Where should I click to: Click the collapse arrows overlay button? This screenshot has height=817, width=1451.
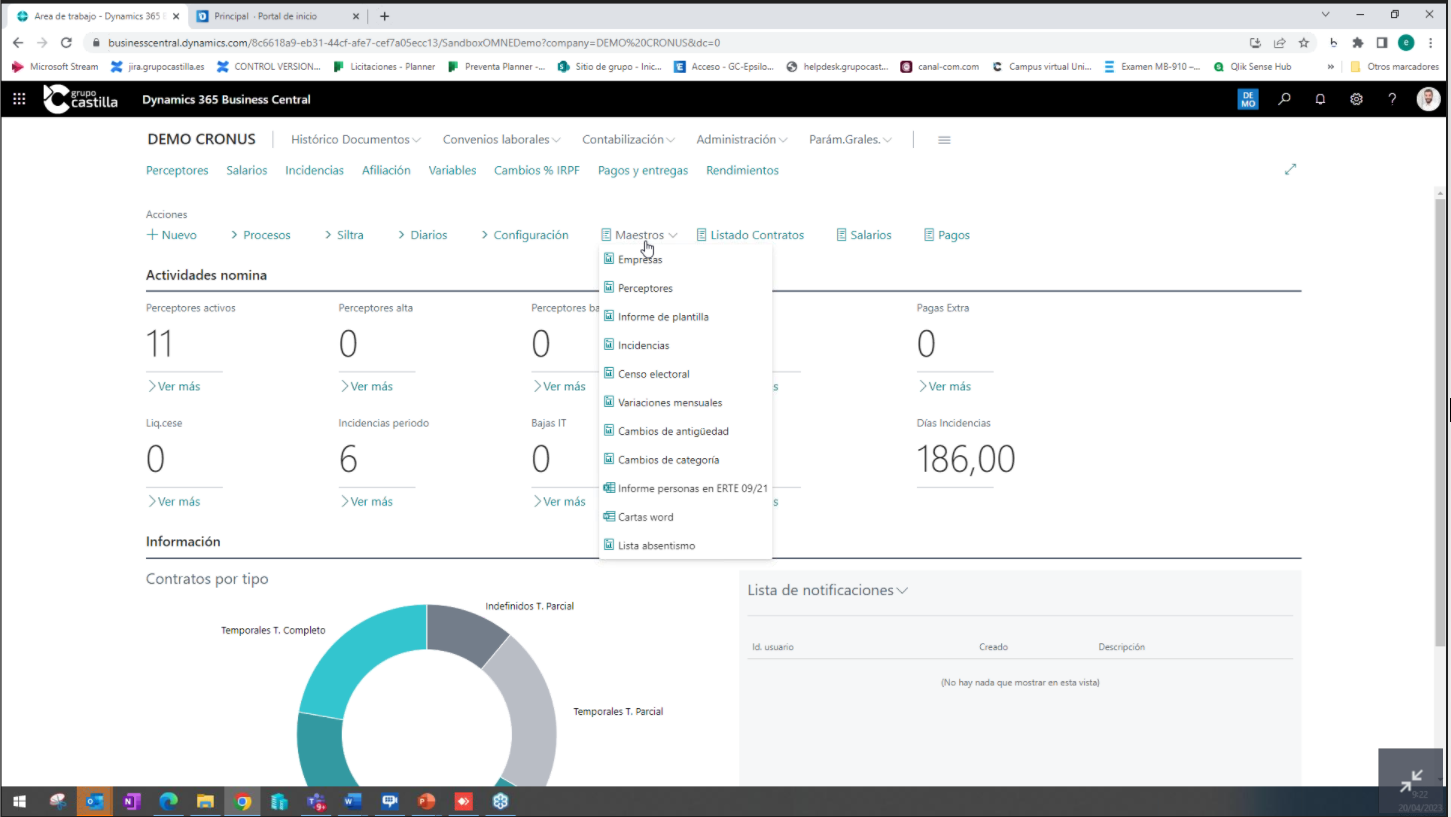coord(1411,780)
